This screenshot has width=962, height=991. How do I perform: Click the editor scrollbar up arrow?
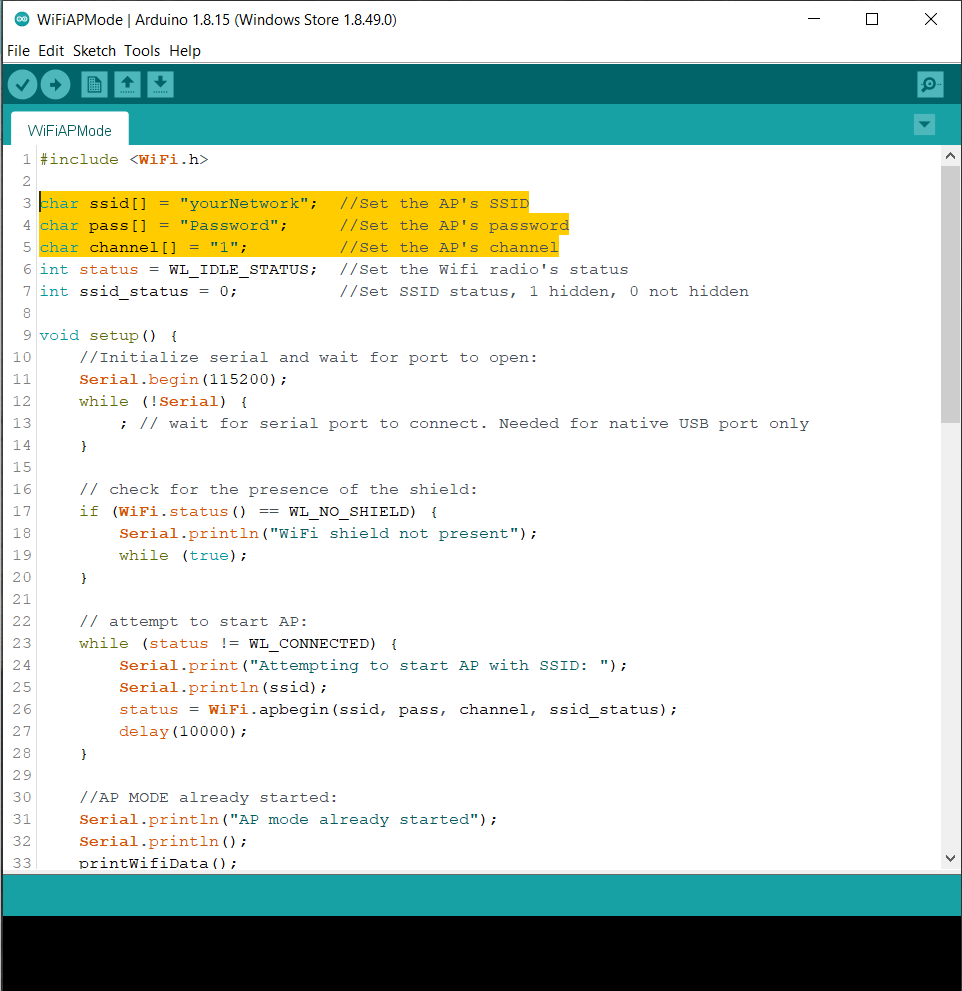click(x=950, y=155)
